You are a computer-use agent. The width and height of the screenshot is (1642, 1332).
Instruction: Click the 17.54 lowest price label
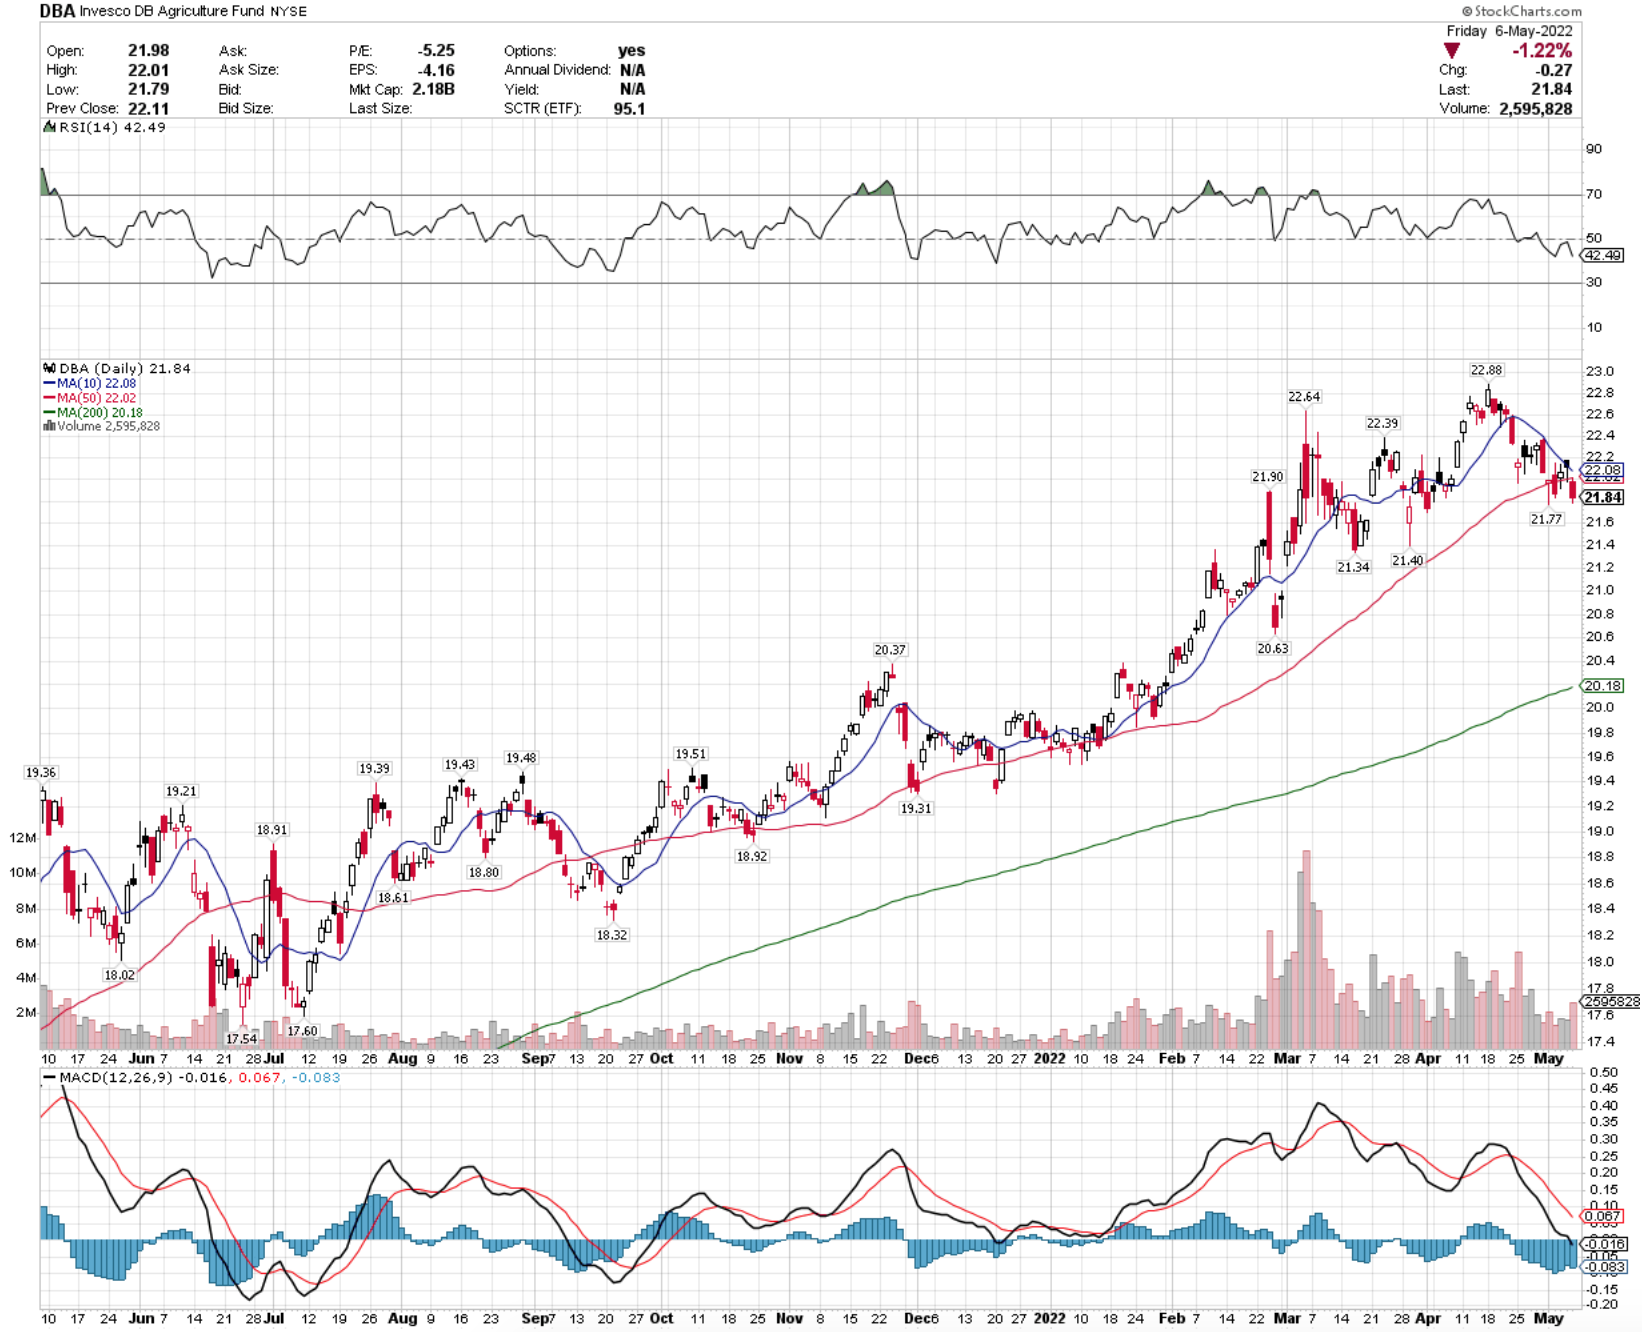[241, 1039]
